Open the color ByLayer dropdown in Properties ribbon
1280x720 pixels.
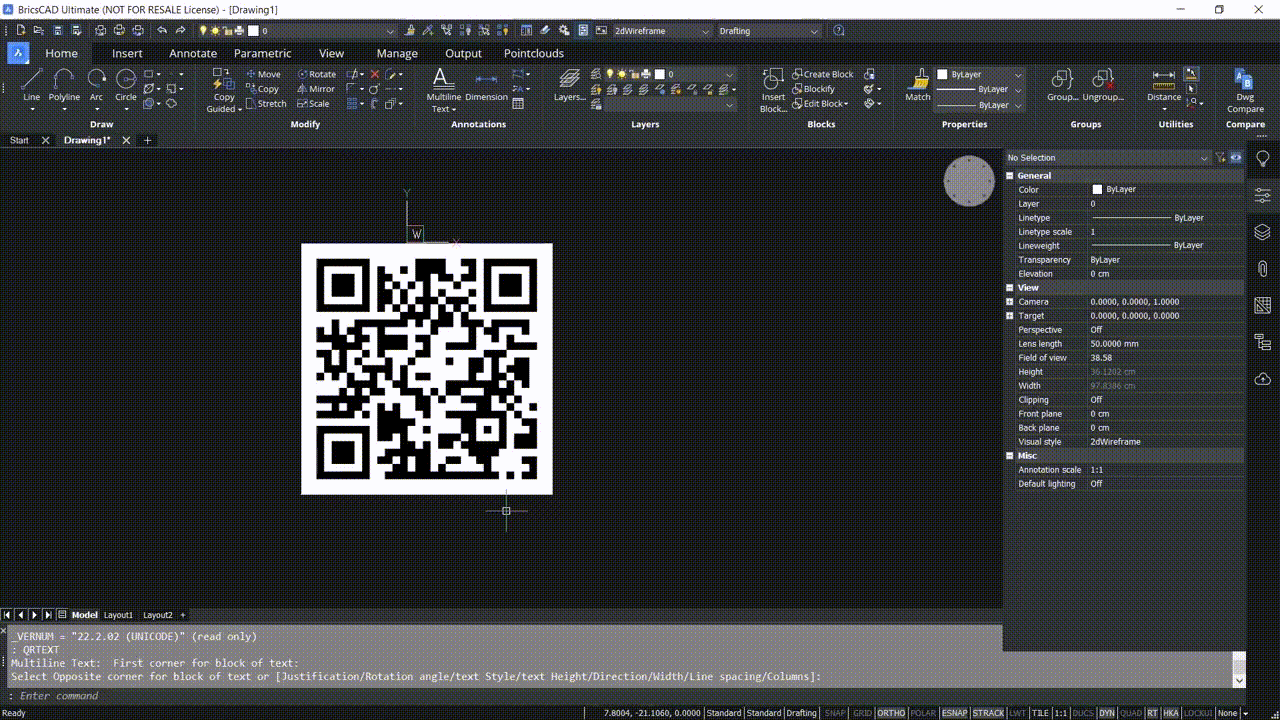pos(980,74)
